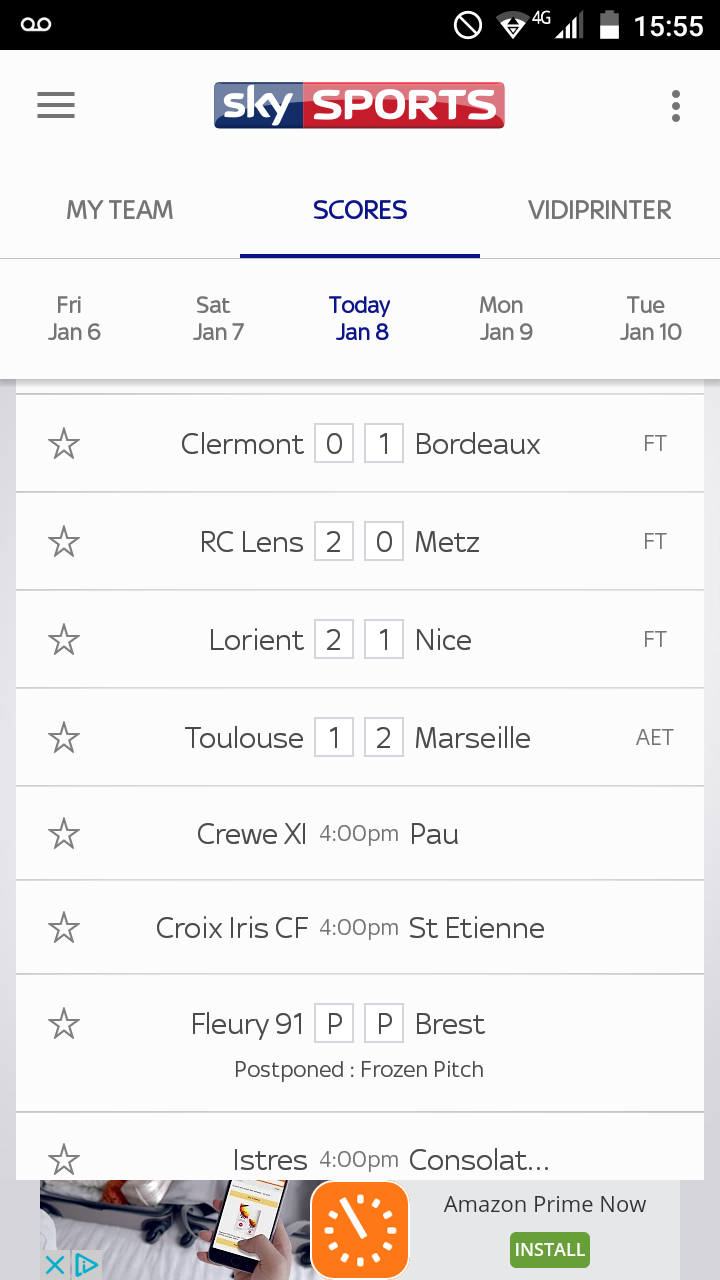Go to Mon Jan 9 fixtures
Viewport: 720px width, 1280px height.
pos(505,318)
